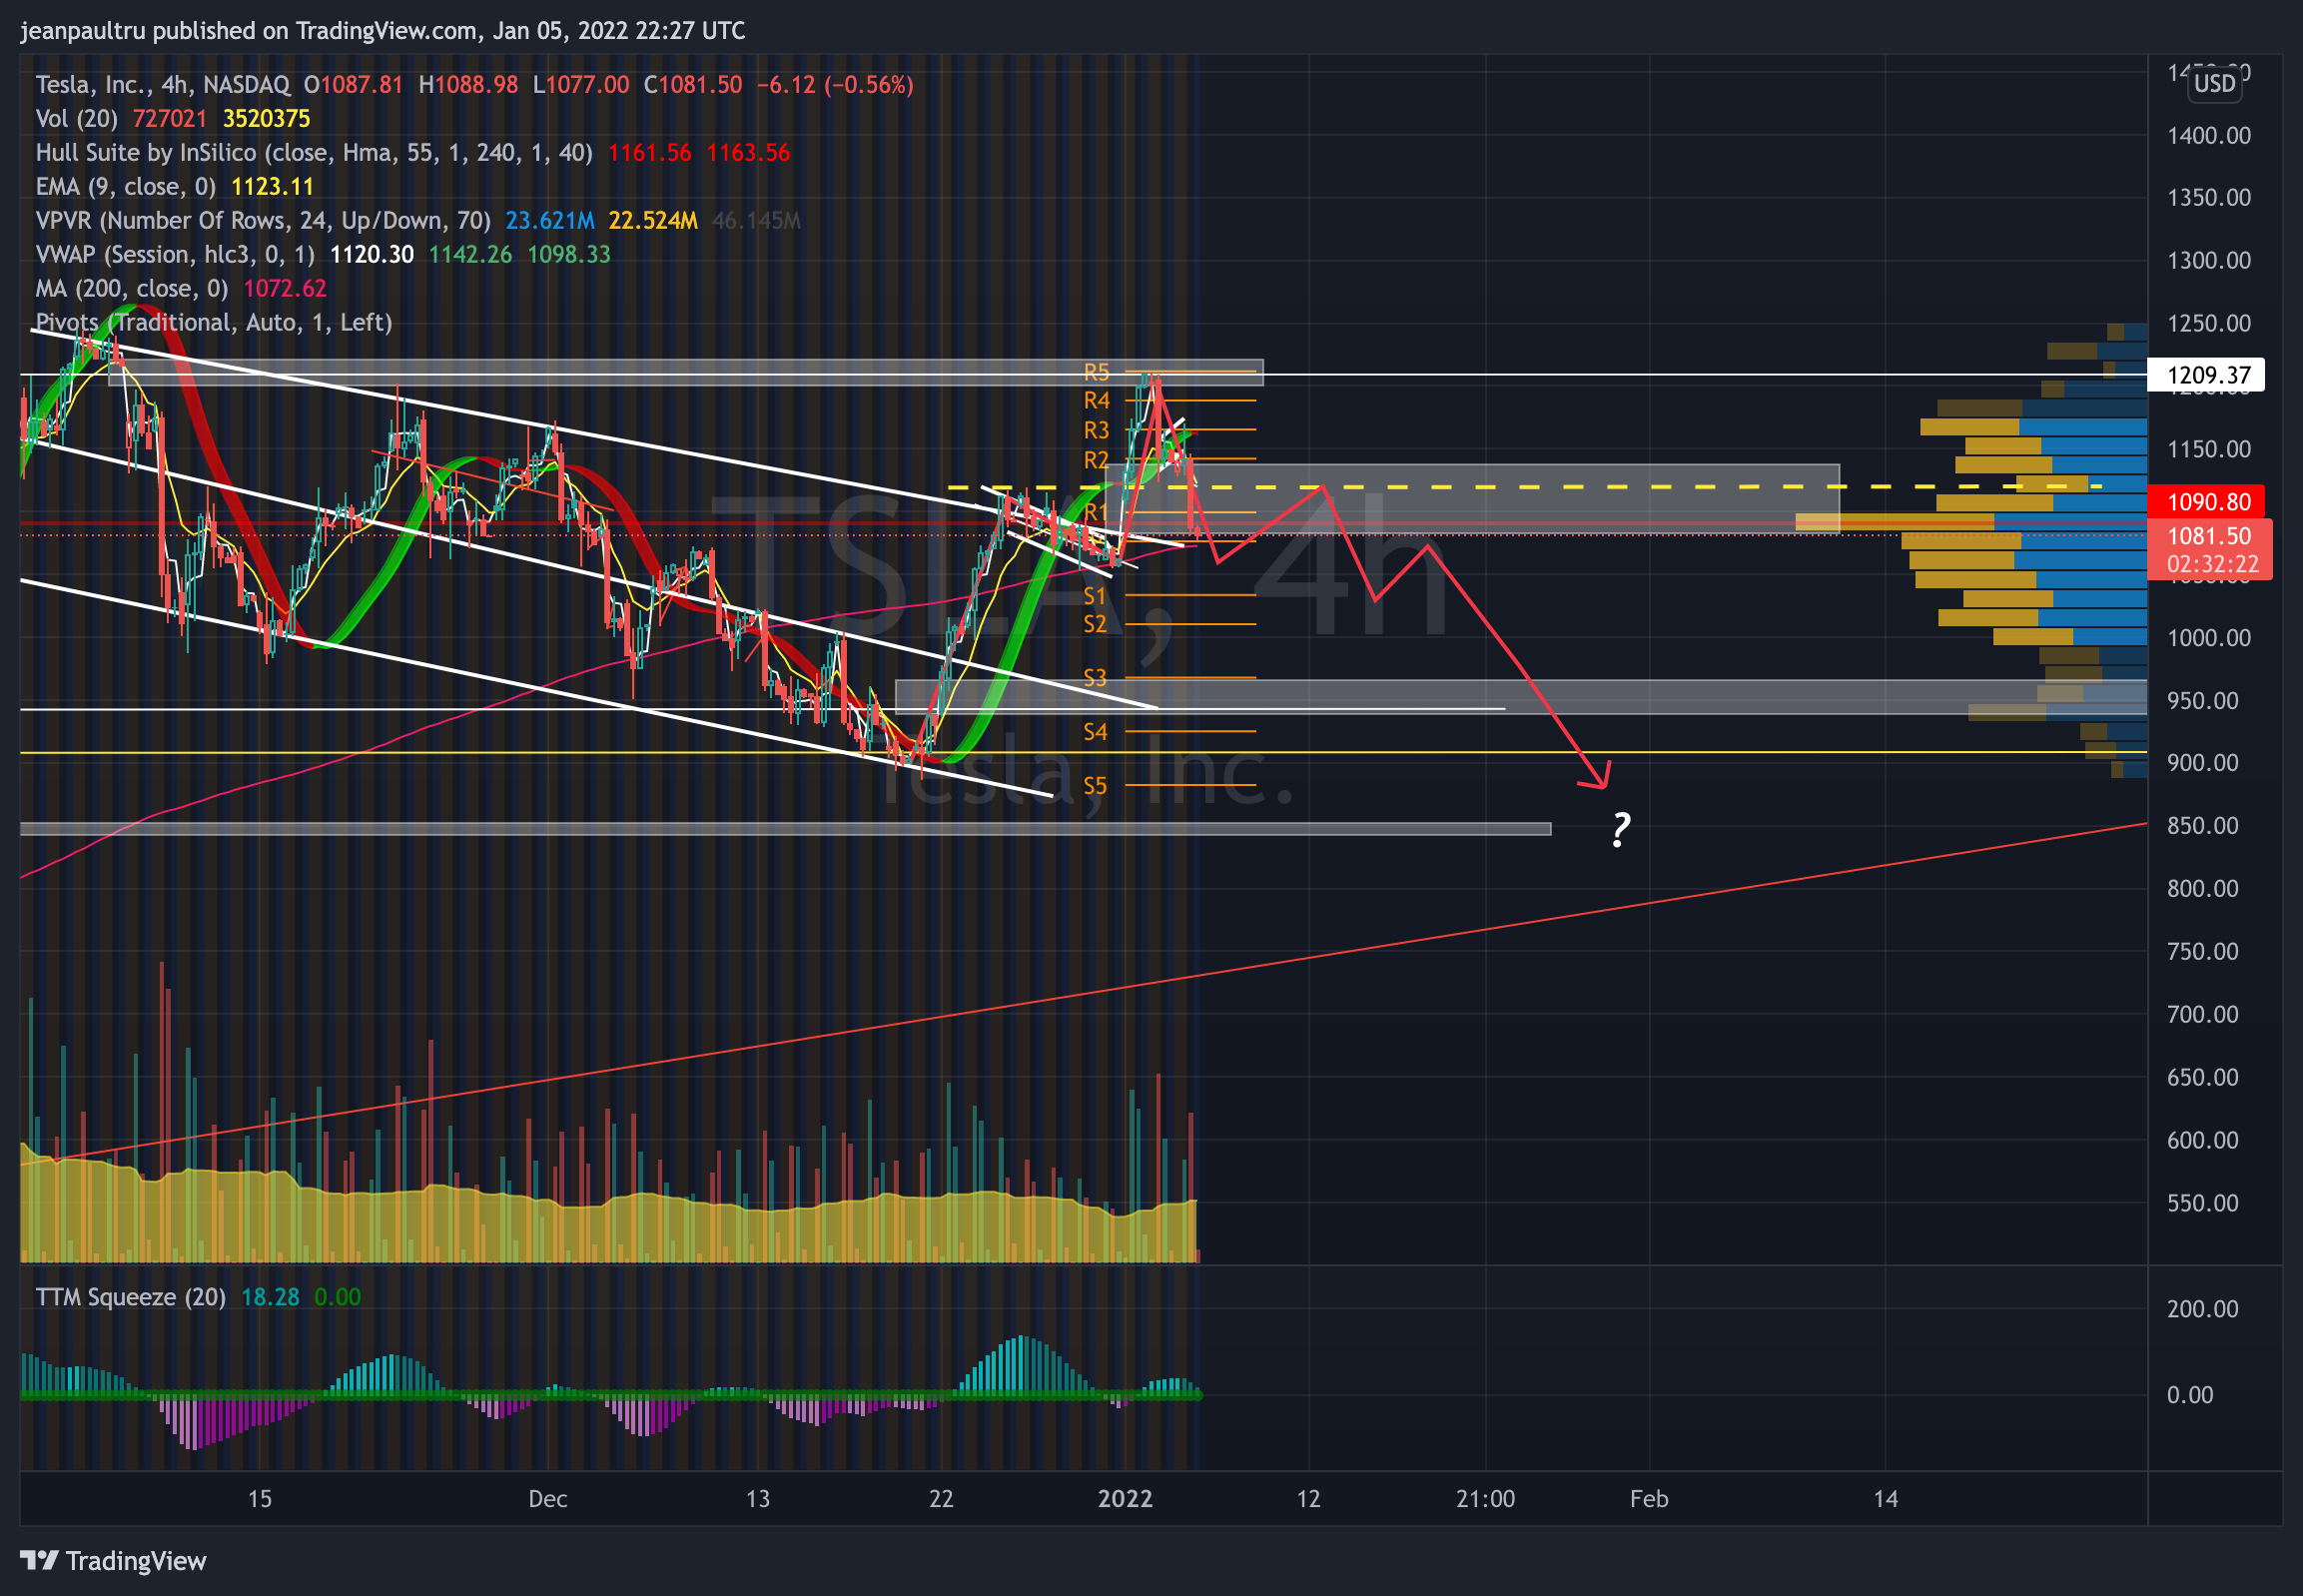This screenshot has width=2303, height=1596.
Task: Click the red 1090.80 price label
Action: (x=2208, y=502)
